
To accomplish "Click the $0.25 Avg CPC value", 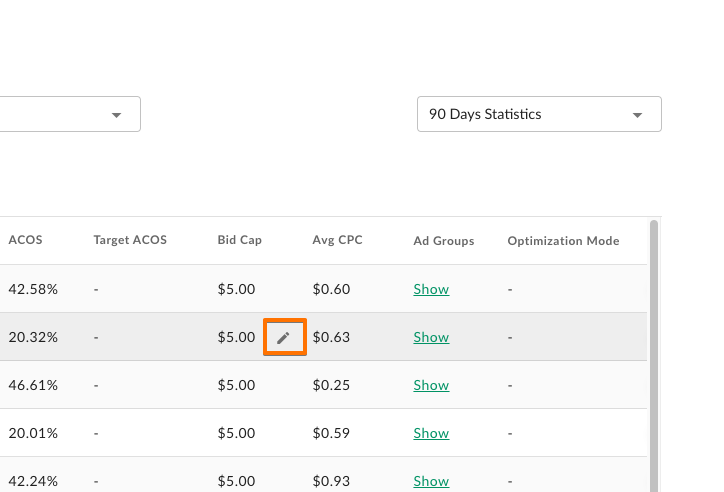I will (x=331, y=385).
